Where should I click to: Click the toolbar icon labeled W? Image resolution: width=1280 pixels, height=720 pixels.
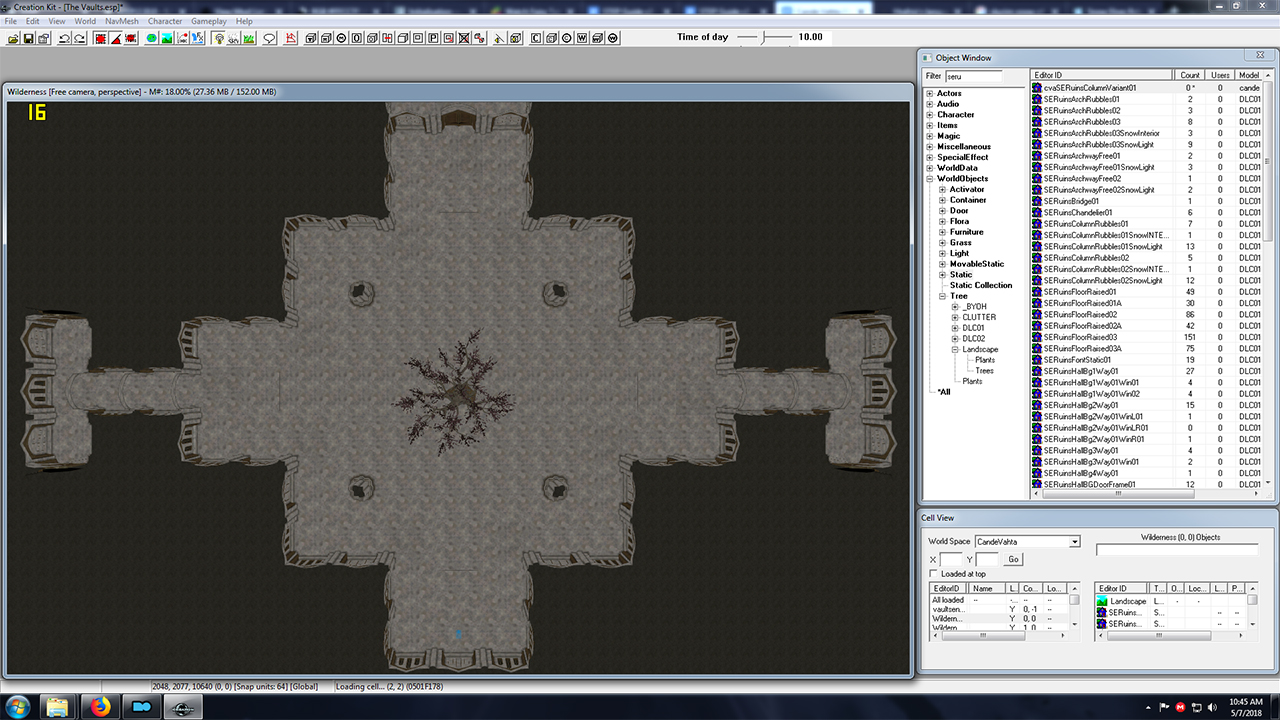(582, 38)
